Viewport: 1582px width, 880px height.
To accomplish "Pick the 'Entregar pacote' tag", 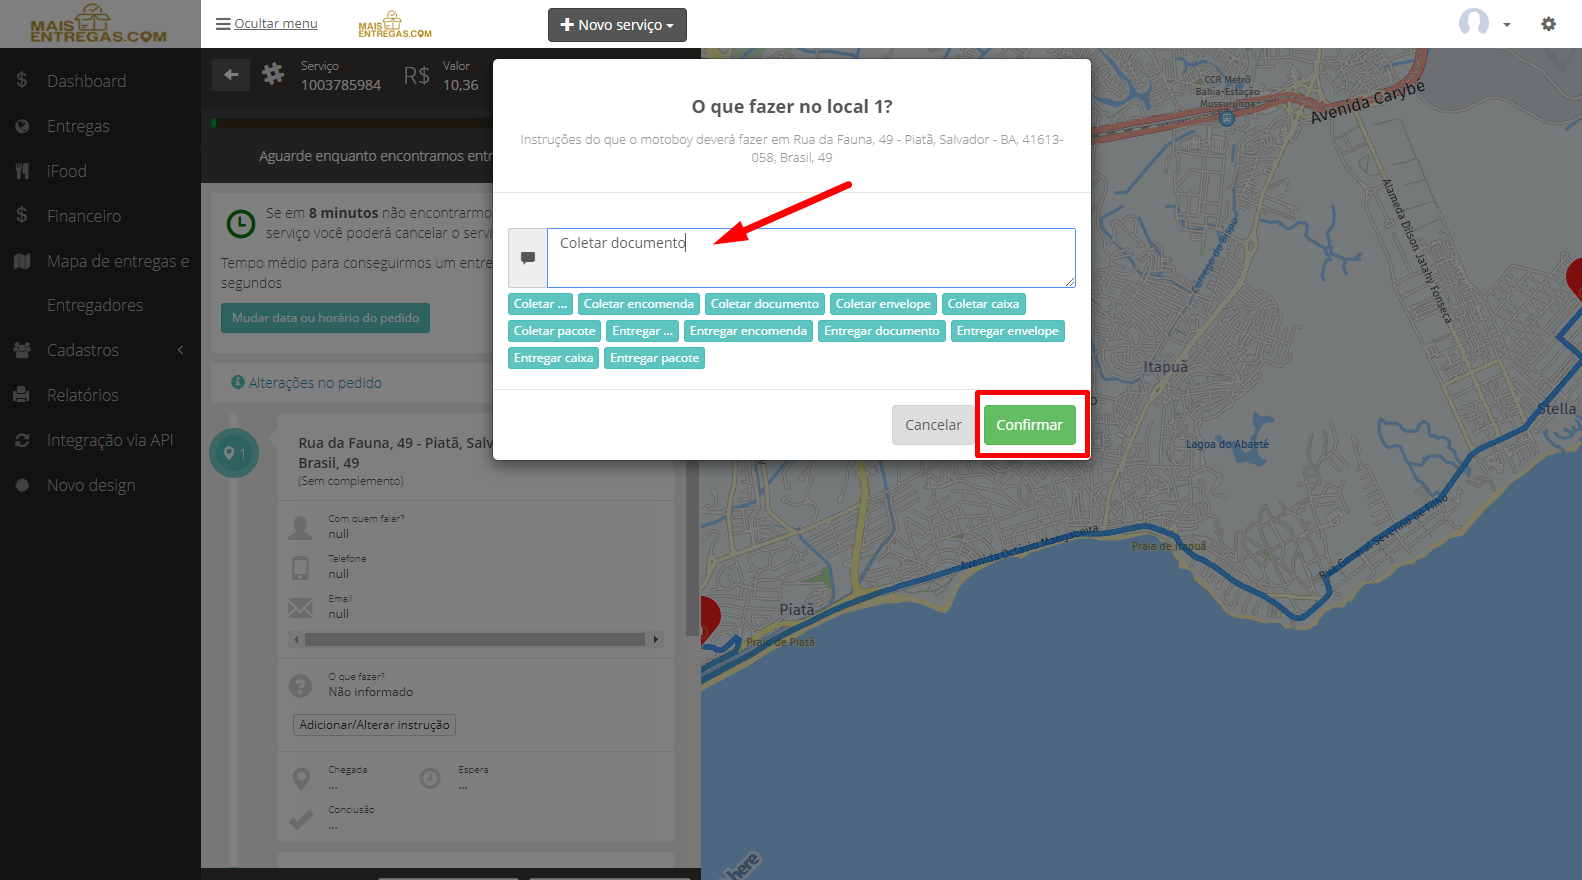I will [654, 358].
